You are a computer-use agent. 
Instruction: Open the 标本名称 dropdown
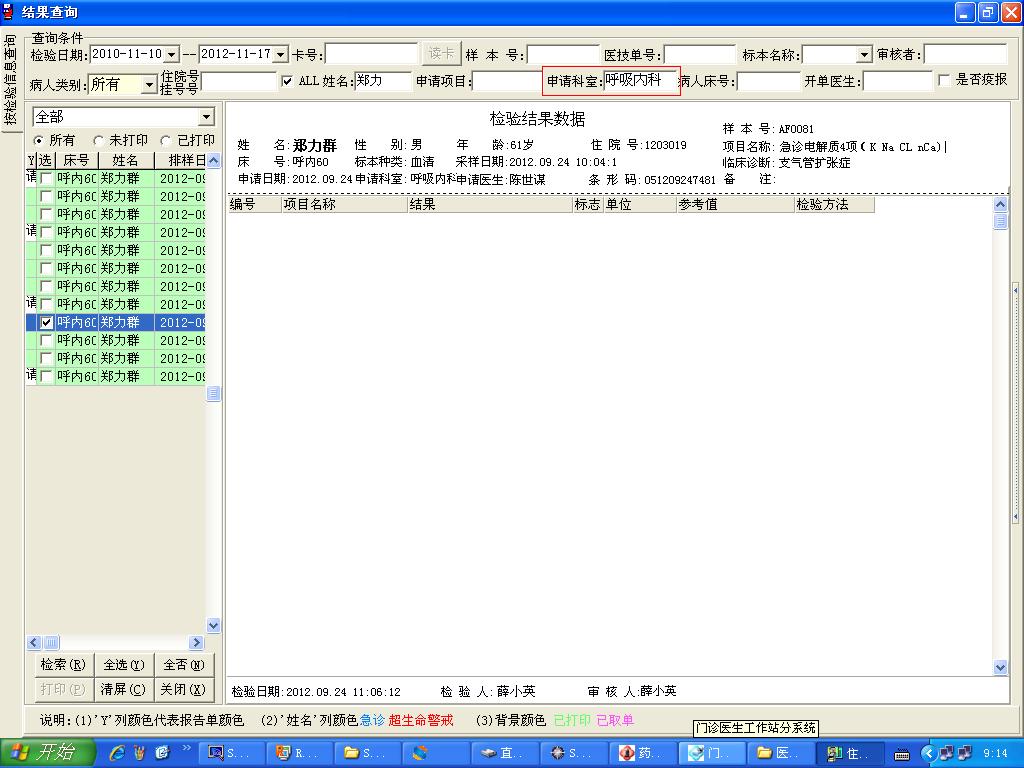(864, 54)
